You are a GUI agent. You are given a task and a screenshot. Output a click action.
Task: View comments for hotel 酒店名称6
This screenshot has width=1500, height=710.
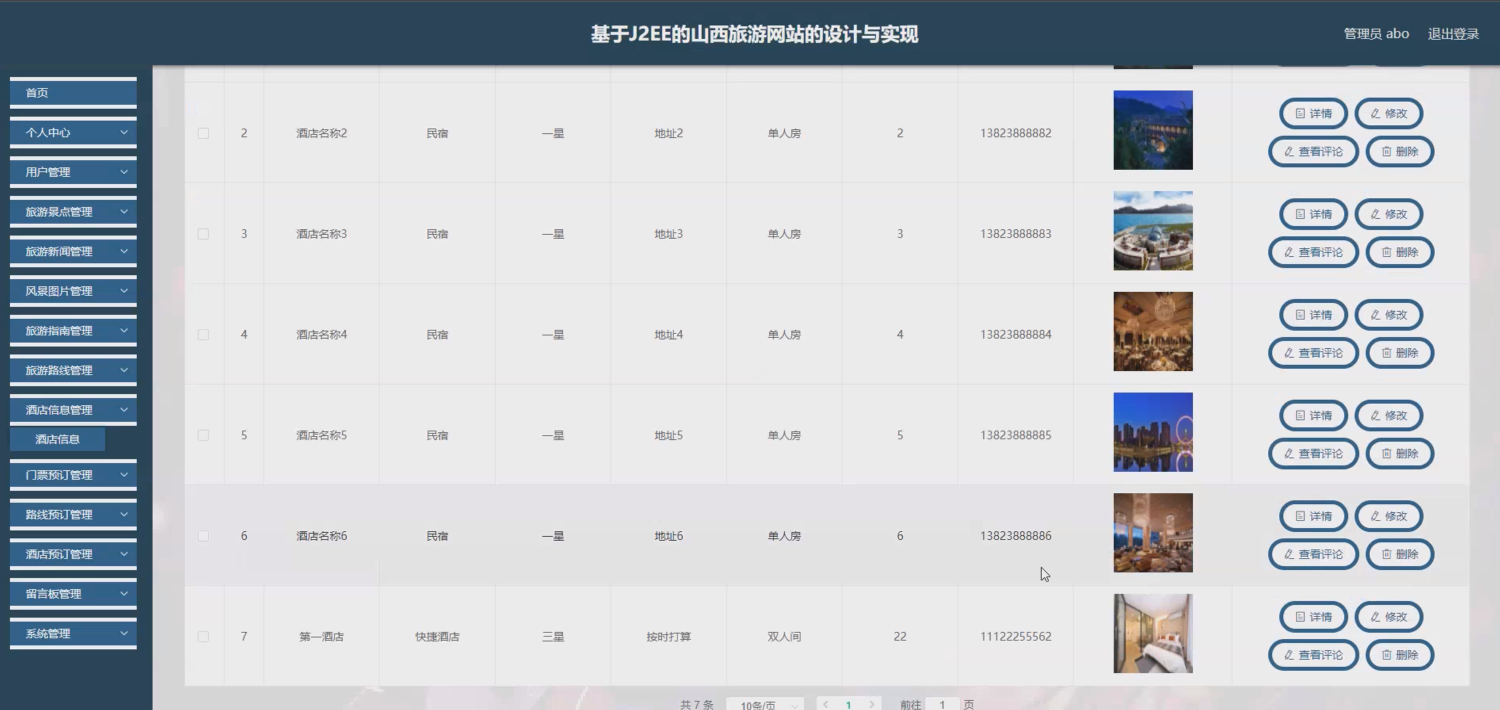1313,554
